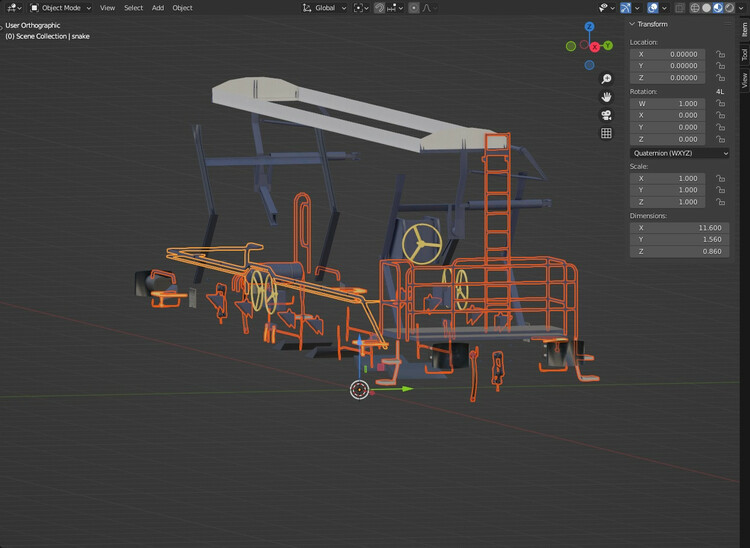The height and width of the screenshot is (548, 750).
Task: Toggle the snapping magnet icon
Action: point(379,8)
